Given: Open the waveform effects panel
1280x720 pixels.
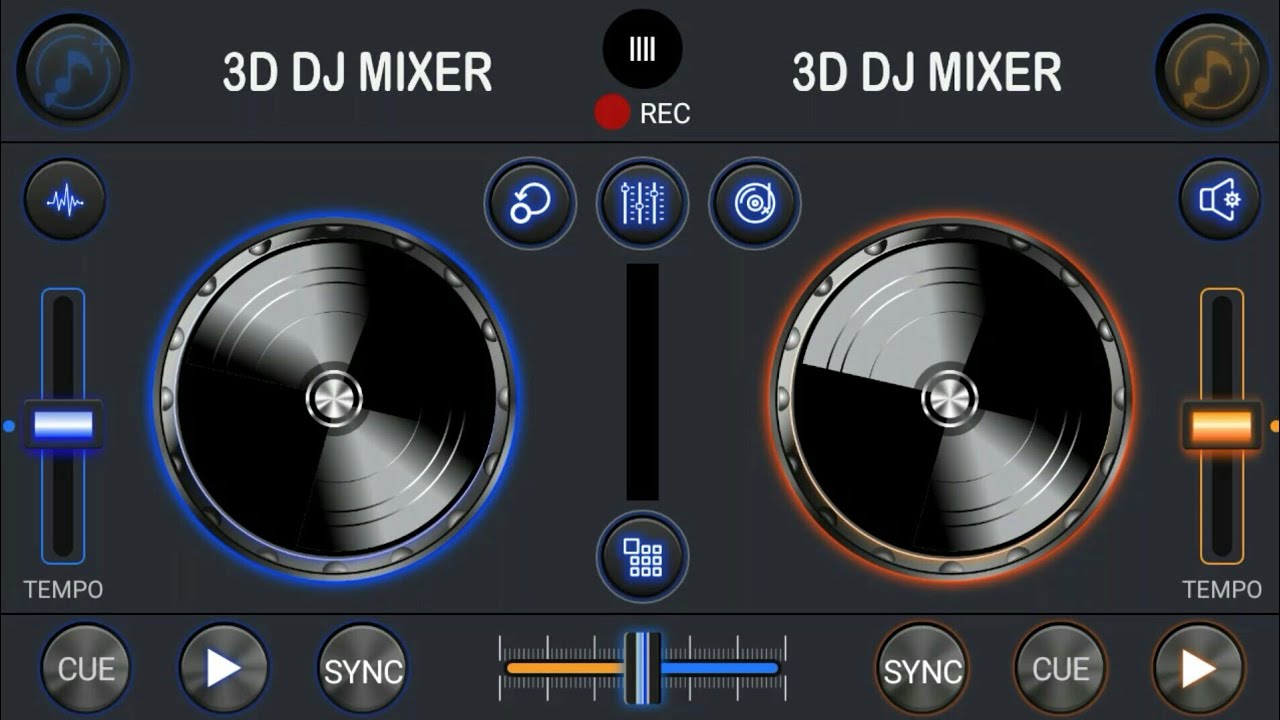Looking at the screenshot, I should click(66, 200).
